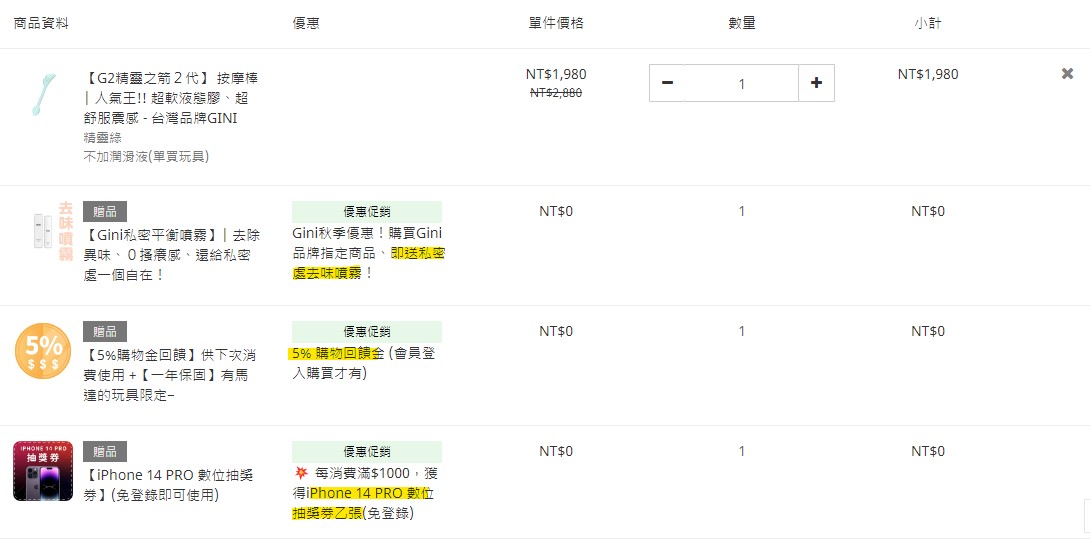This screenshot has height=540, width=1090.
Task: Click the red explosion emoji in iPhone promotion
Action: (x=301, y=474)
